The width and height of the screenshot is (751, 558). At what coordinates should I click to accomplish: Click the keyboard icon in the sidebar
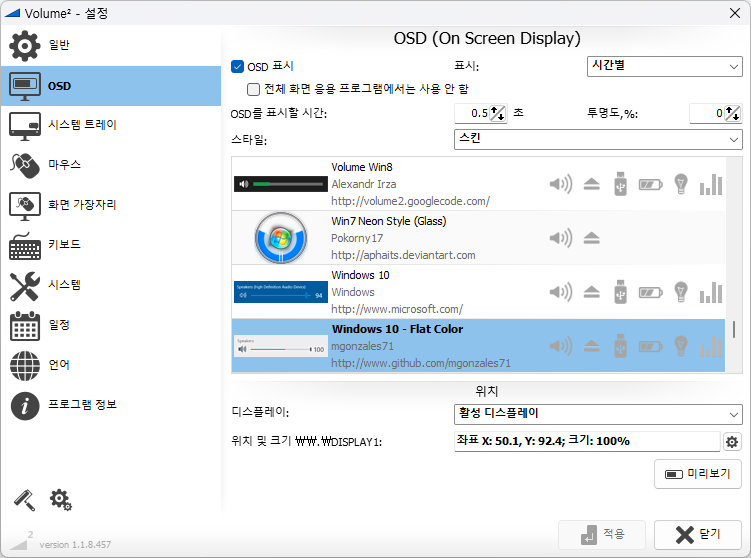tap(24, 246)
